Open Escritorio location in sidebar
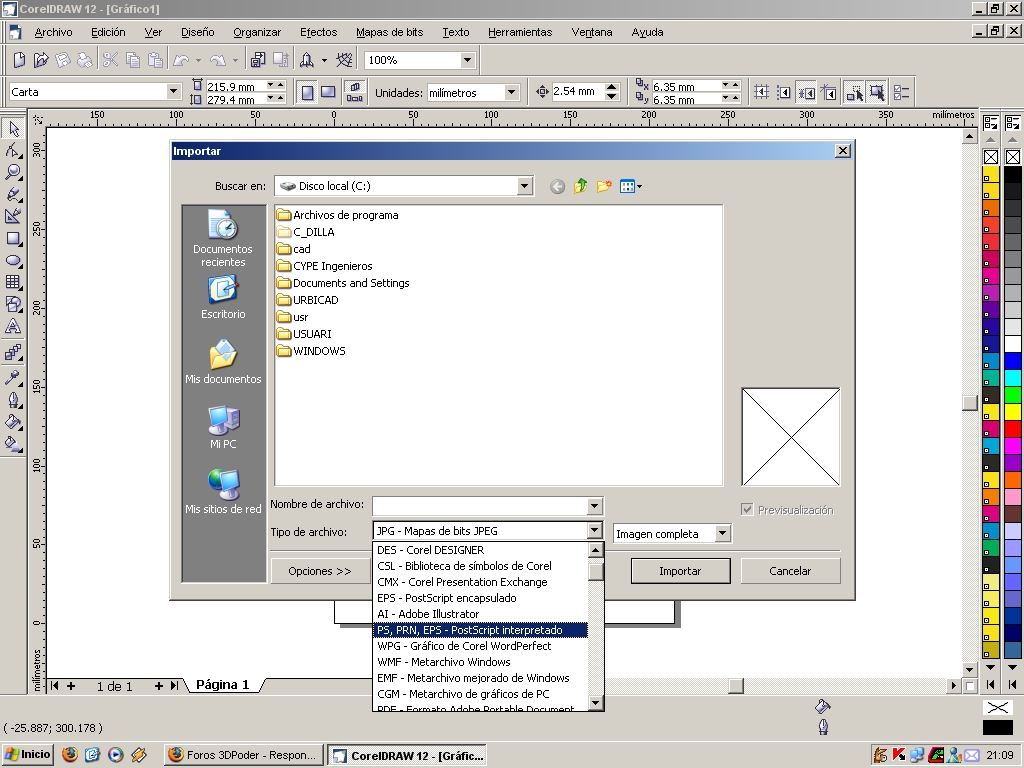Image resolution: width=1024 pixels, height=768 pixels. click(223, 298)
